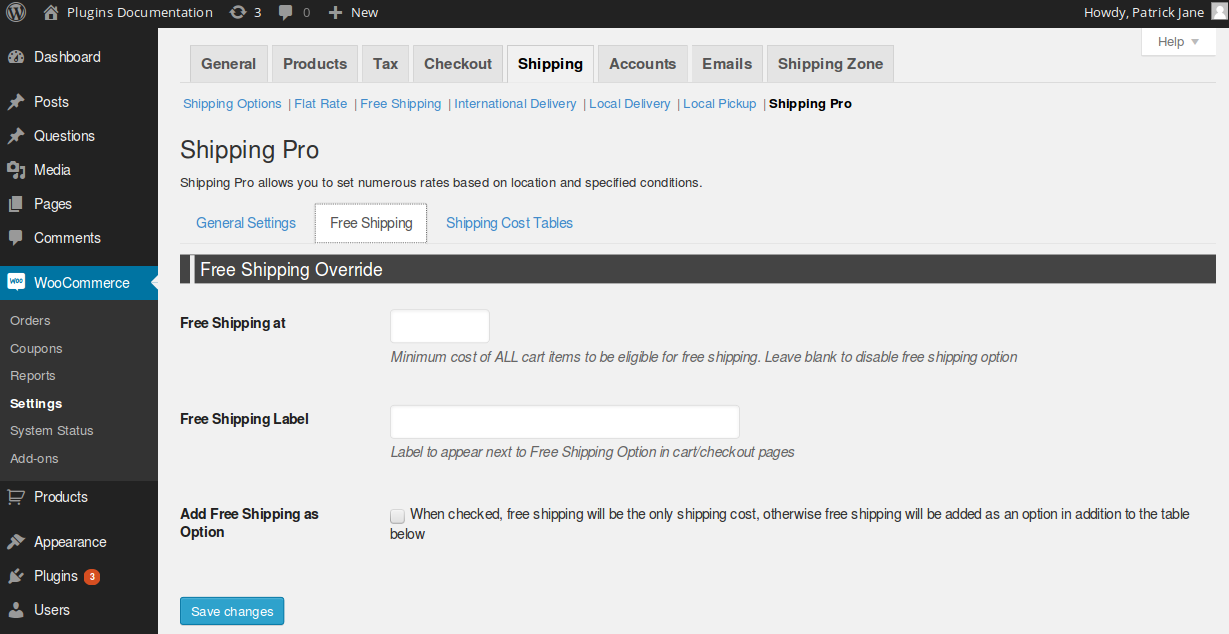
Task: Click the Dashboard gauge icon
Action: 16,57
